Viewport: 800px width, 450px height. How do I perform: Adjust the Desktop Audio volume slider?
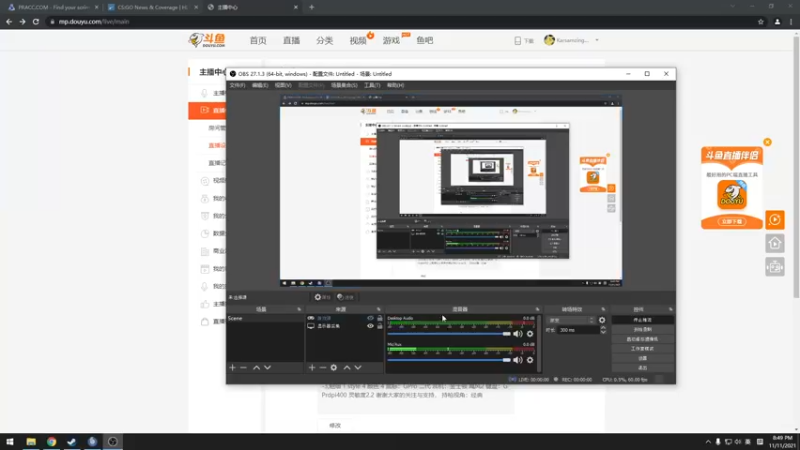[449, 334]
